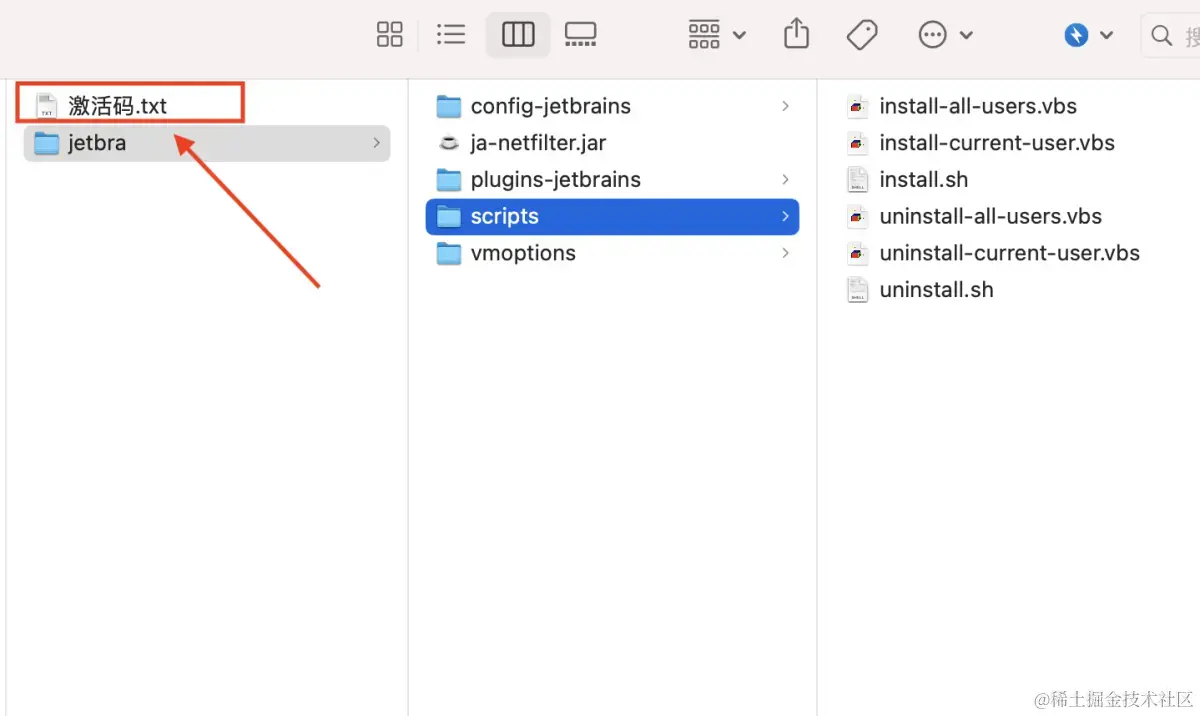Select the jetbra folder row
This screenshot has width=1200, height=716.
[206, 143]
